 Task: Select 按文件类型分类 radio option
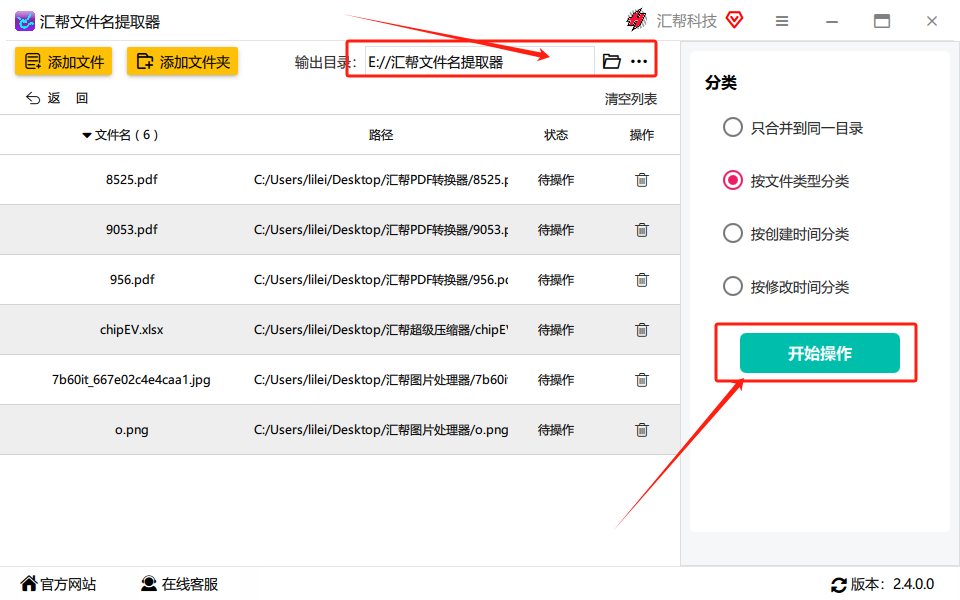tap(733, 181)
